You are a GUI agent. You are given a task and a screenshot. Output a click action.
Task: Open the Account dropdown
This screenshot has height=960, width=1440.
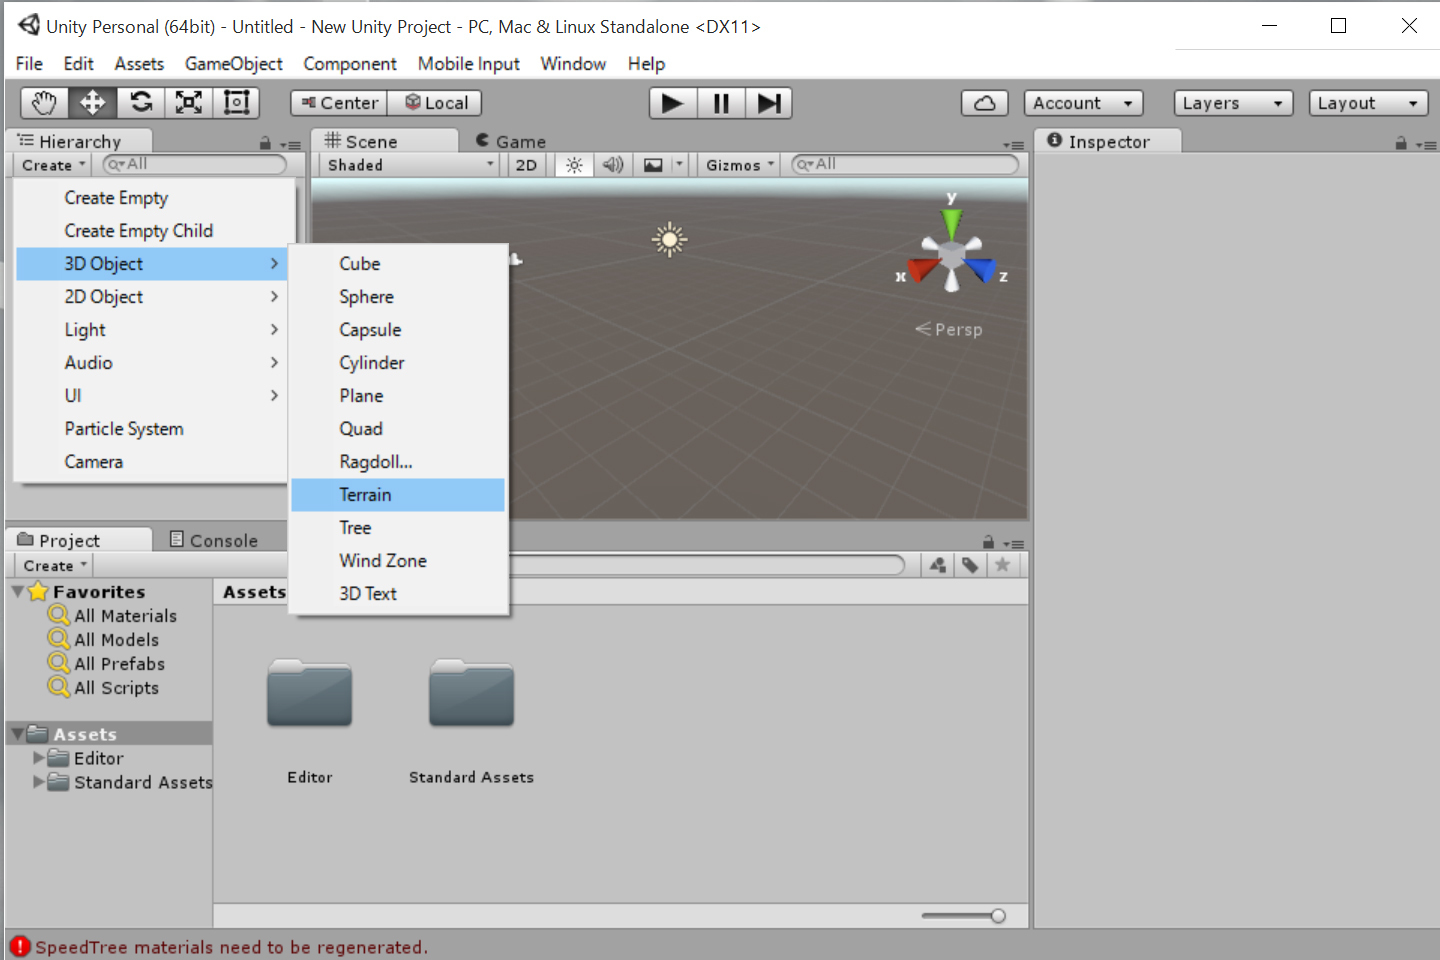coord(1084,103)
